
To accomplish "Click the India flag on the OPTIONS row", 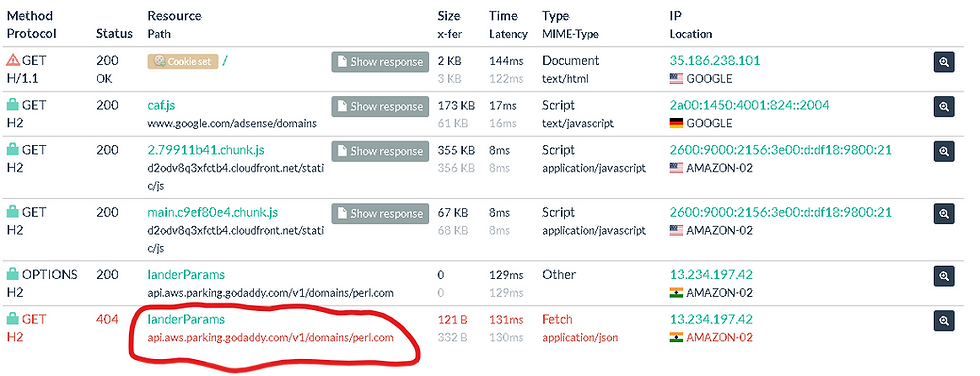I will point(676,293).
